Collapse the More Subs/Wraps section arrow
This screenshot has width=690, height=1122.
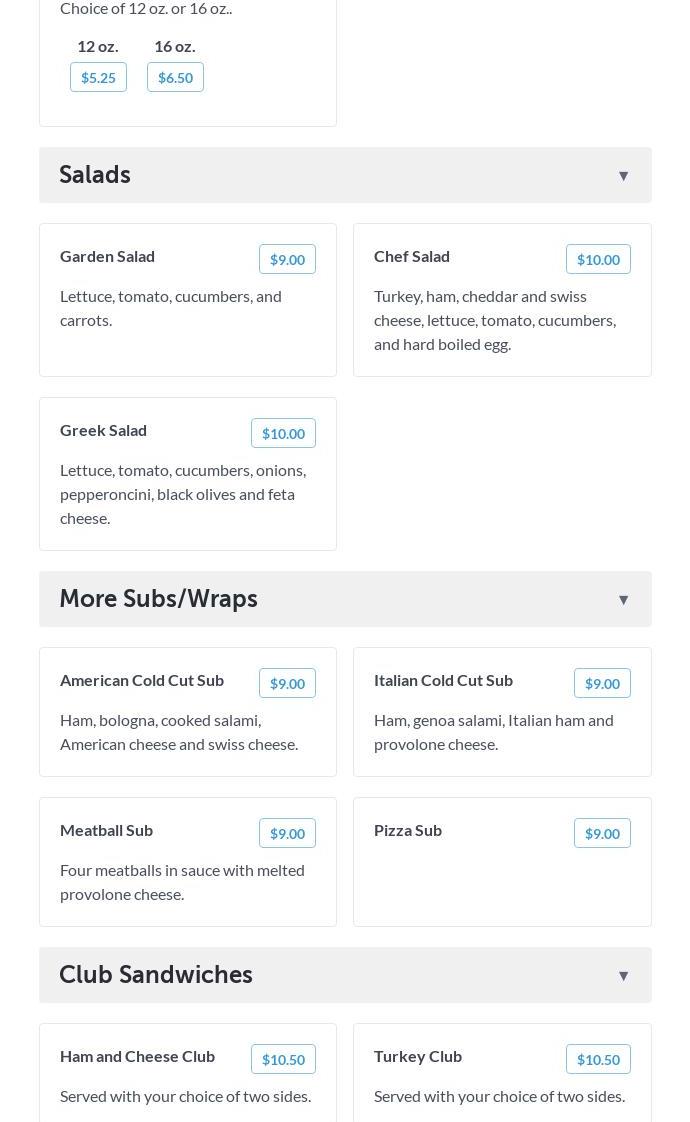tap(623, 600)
